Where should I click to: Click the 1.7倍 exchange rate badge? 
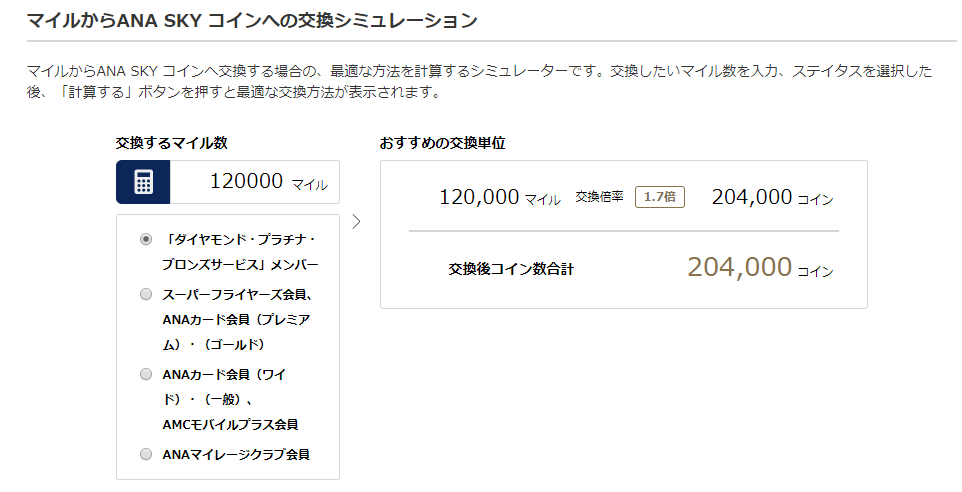(x=659, y=197)
